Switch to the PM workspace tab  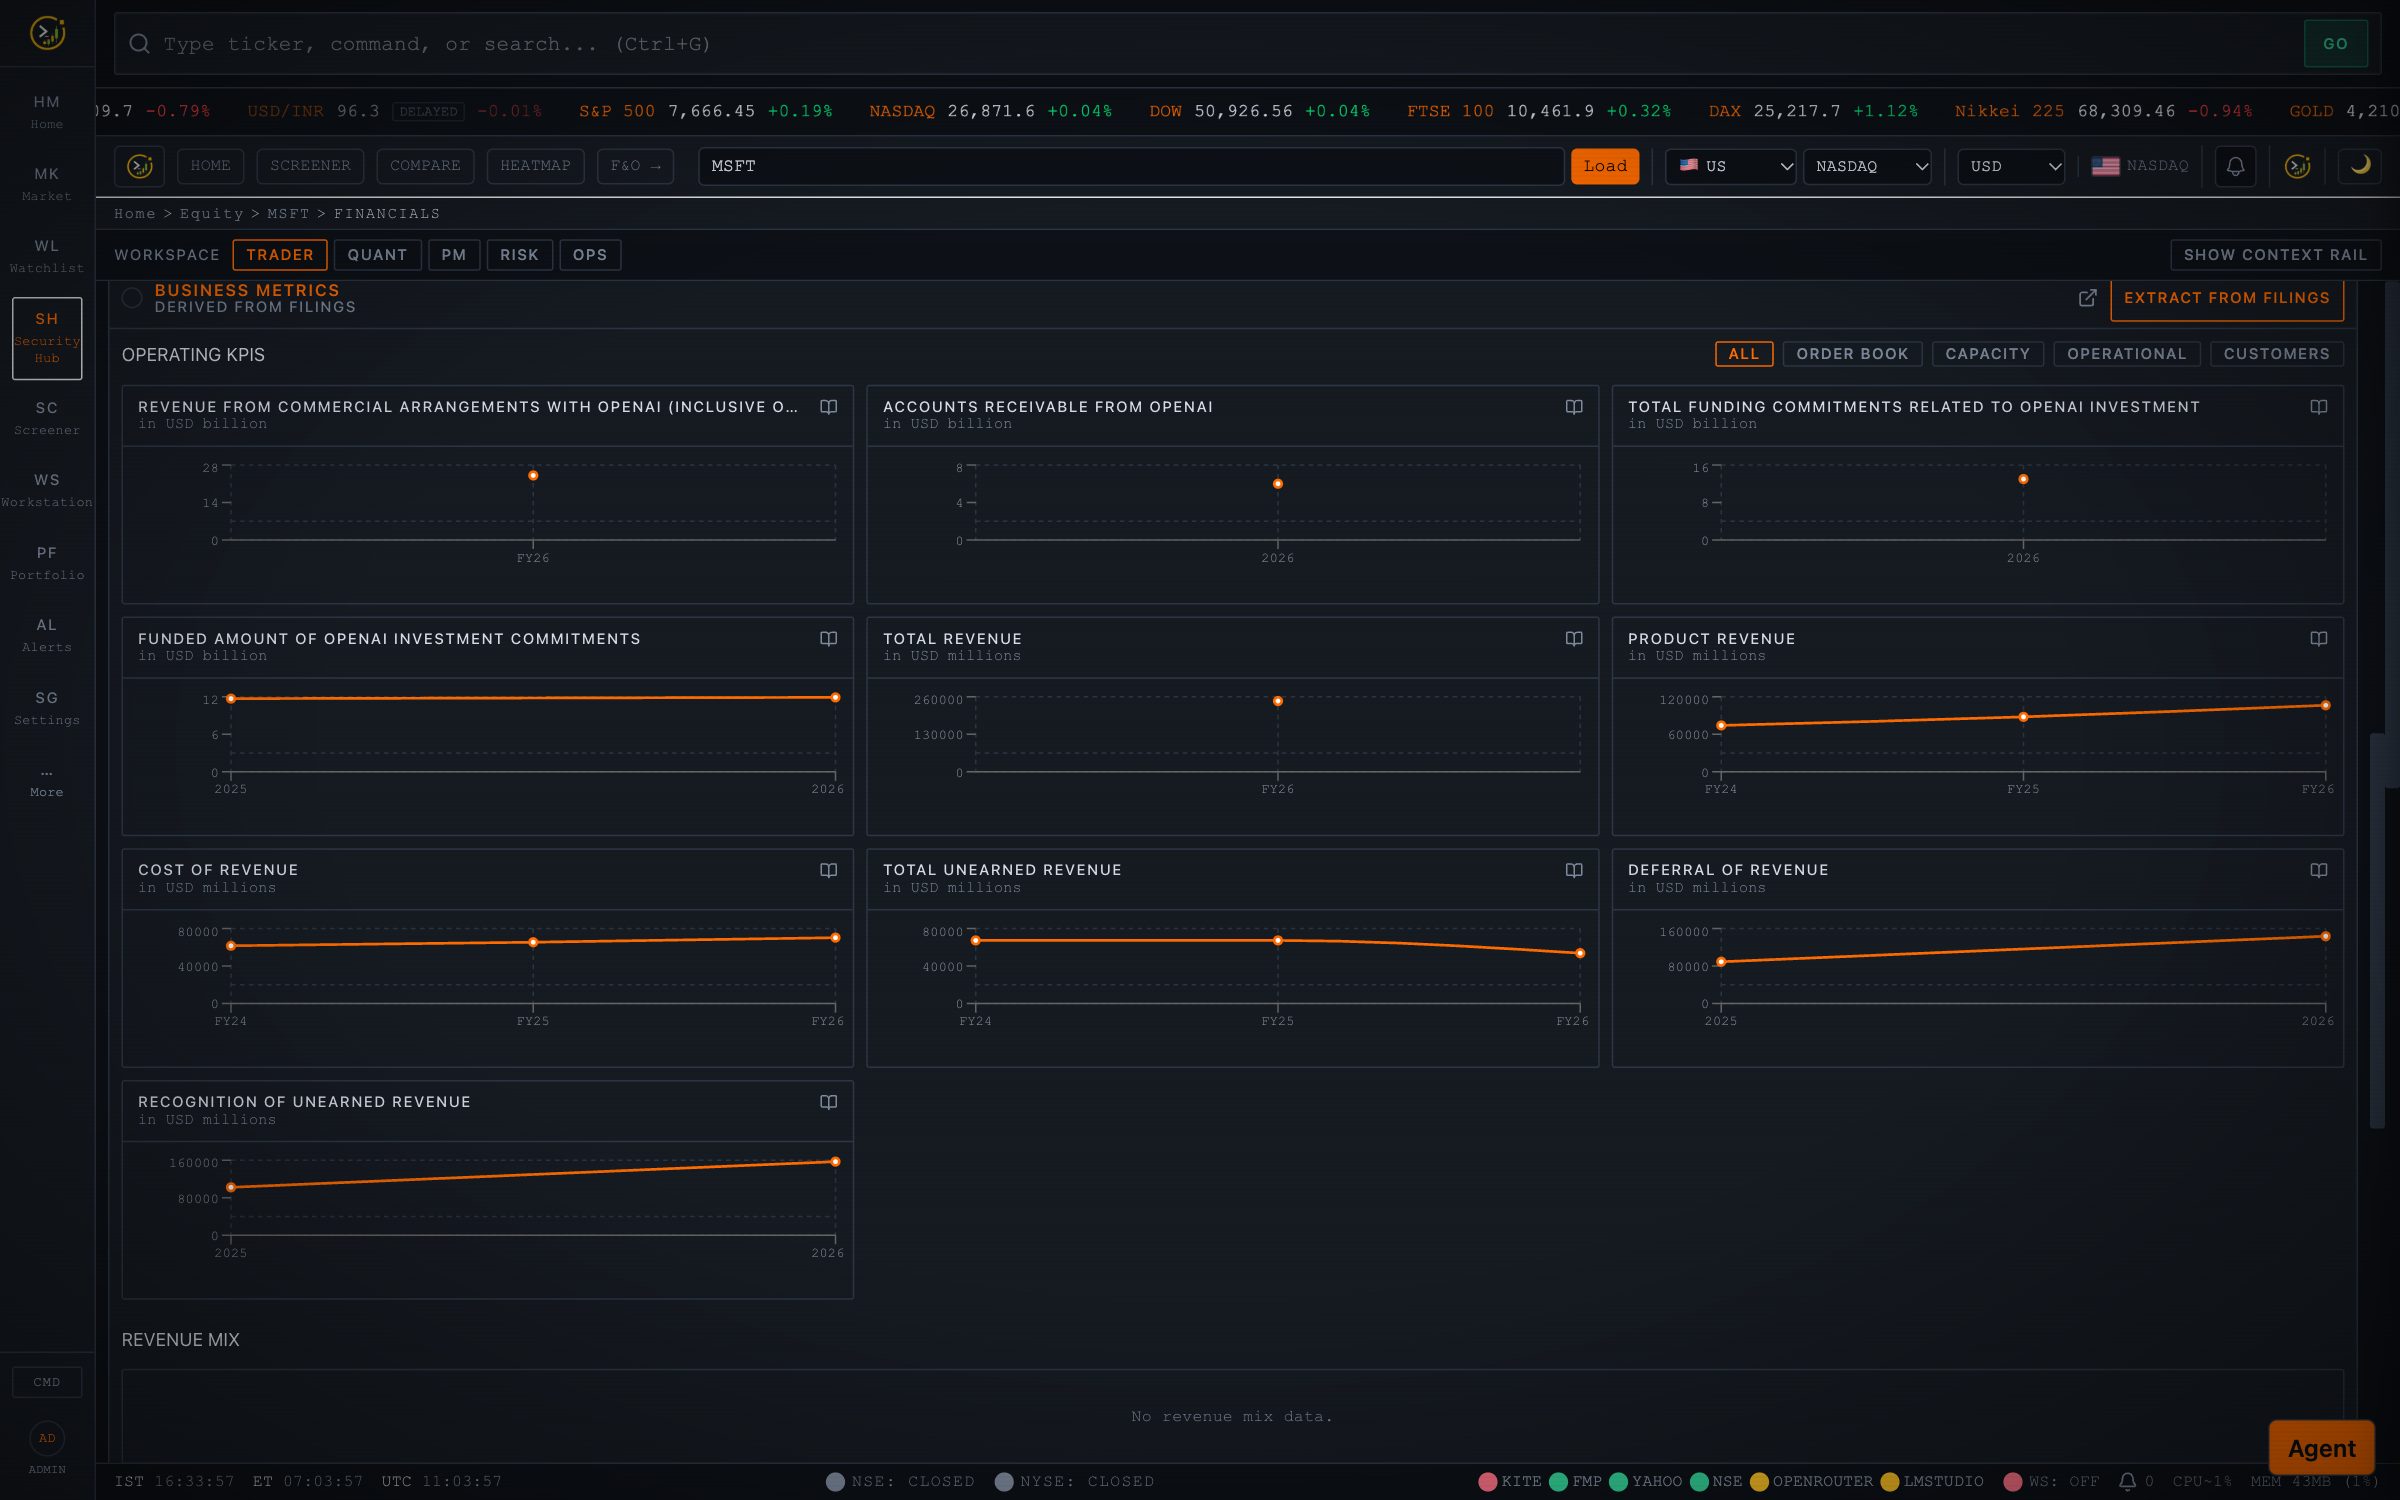pyautogui.click(x=454, y=255)
